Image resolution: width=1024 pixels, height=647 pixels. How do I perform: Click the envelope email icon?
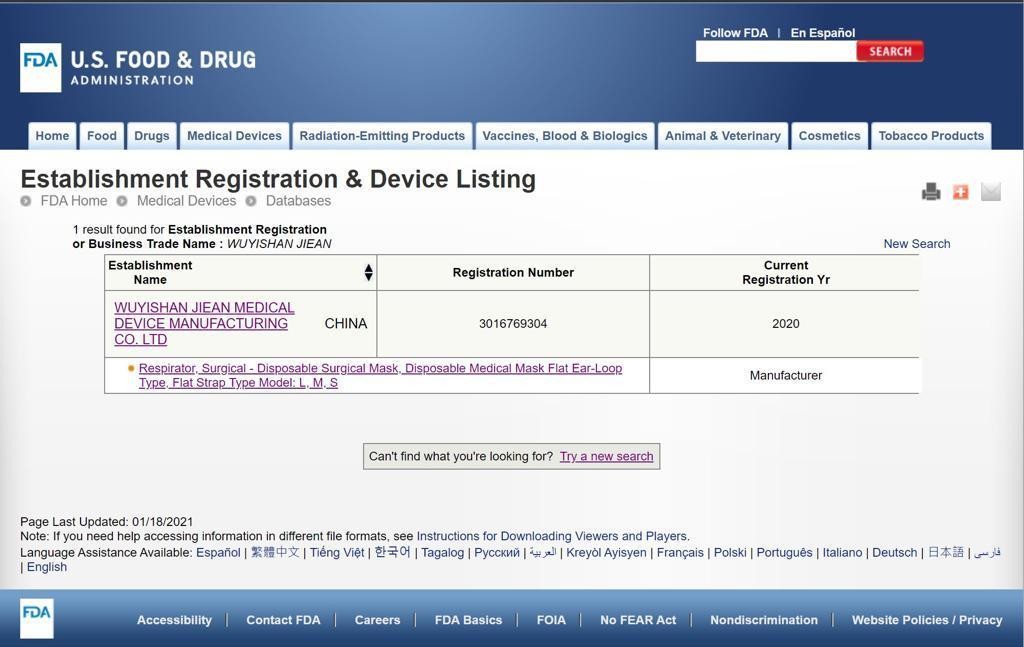tap(990, 192)
